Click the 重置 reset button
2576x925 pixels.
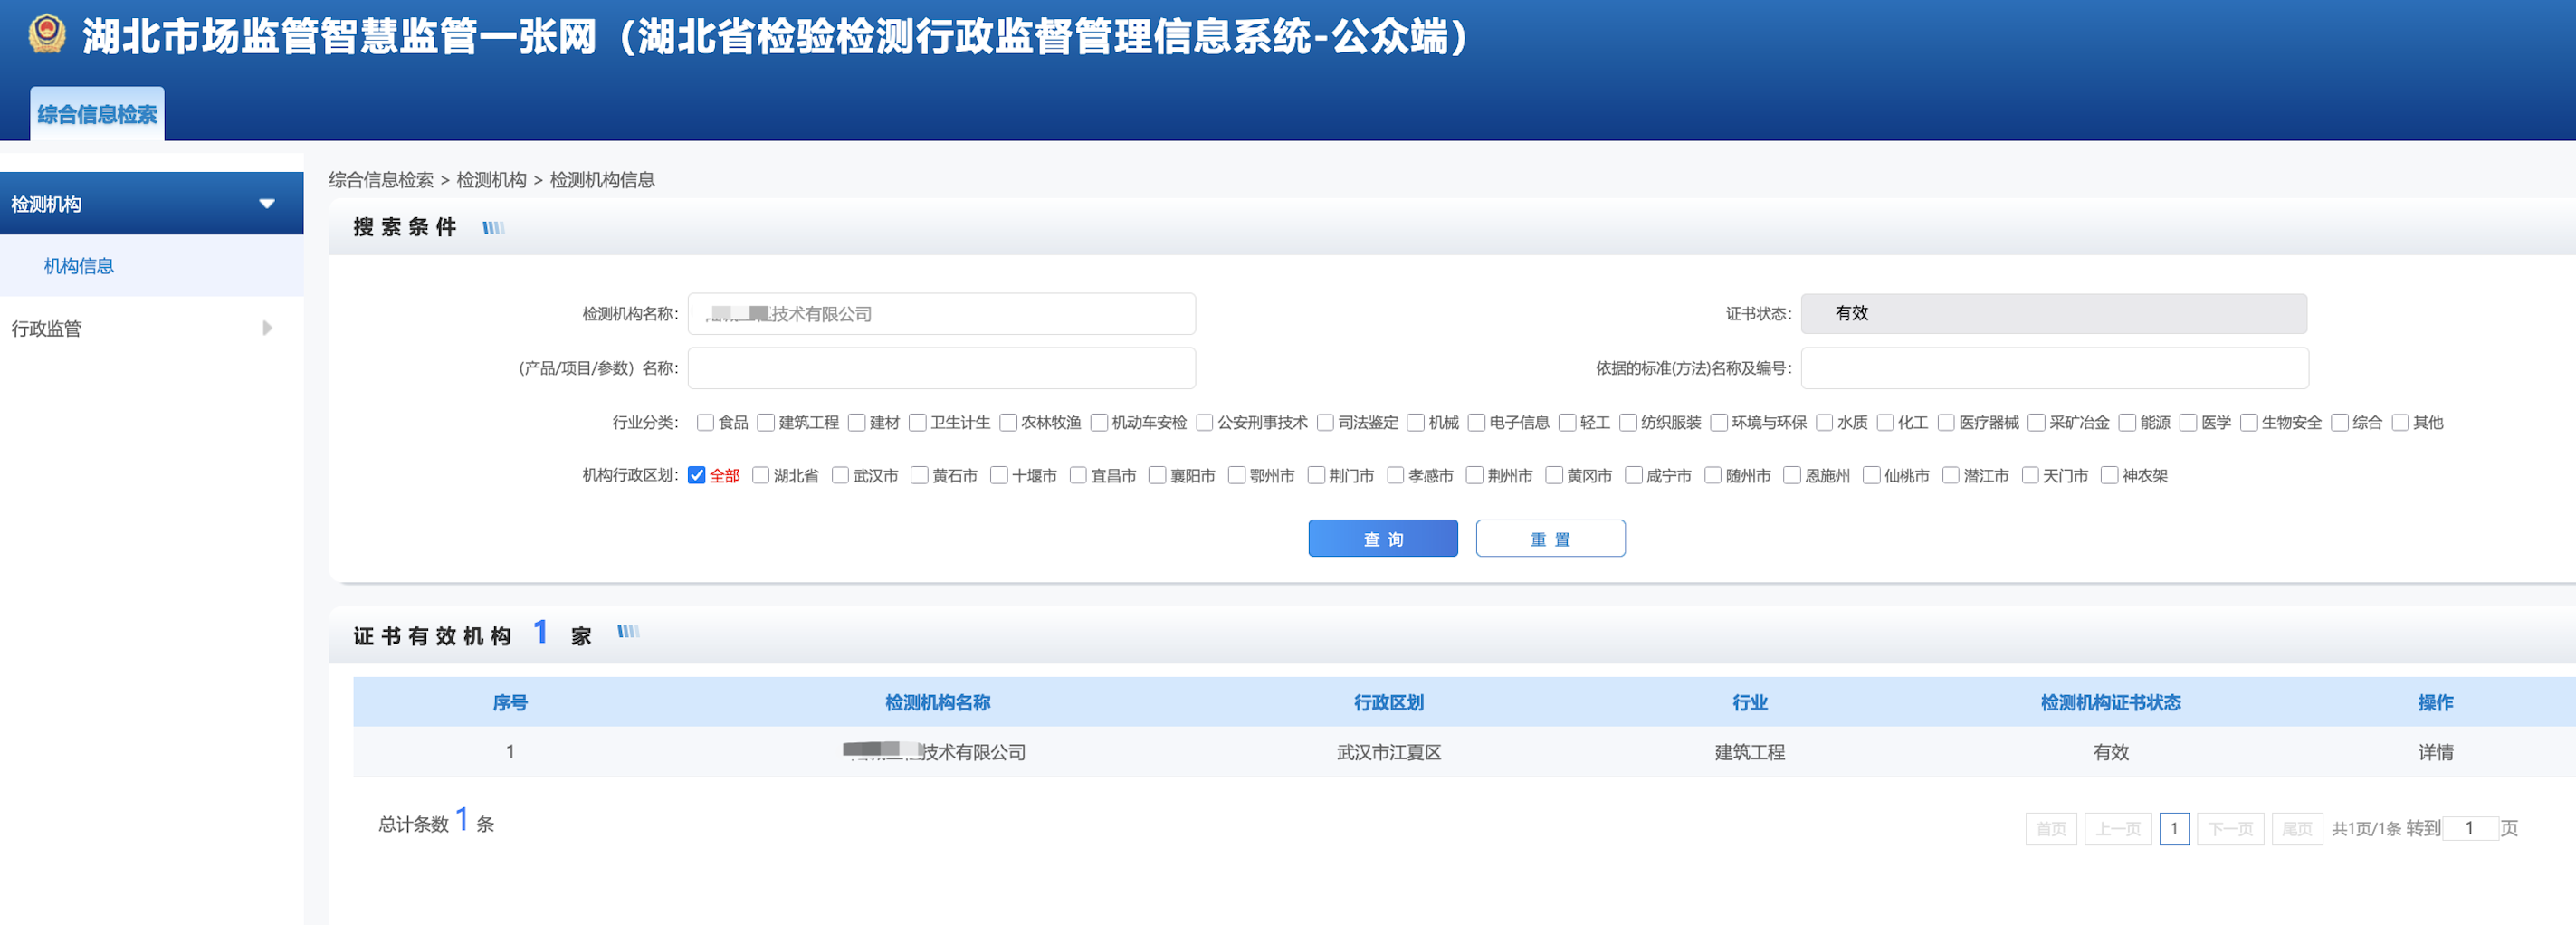click(1550, 538)
